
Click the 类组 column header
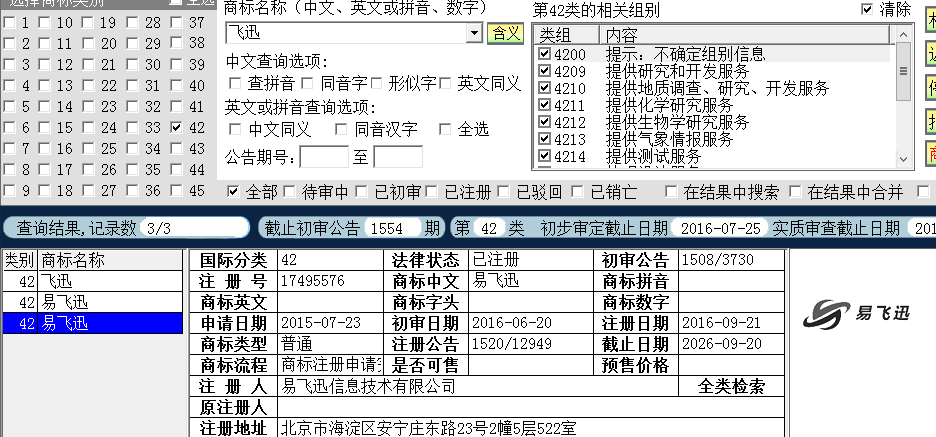[x=566, y=35]
